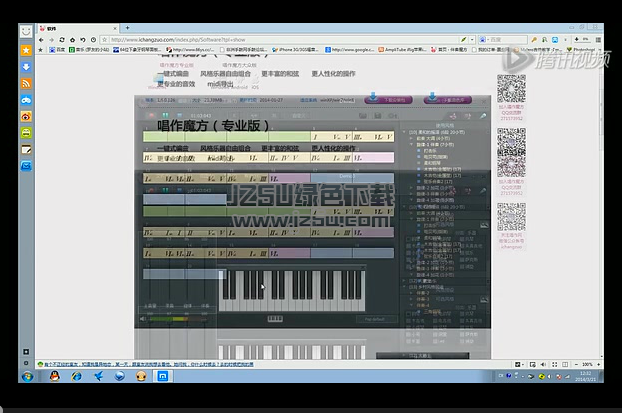Click the Windows Start button

[27, 375]
